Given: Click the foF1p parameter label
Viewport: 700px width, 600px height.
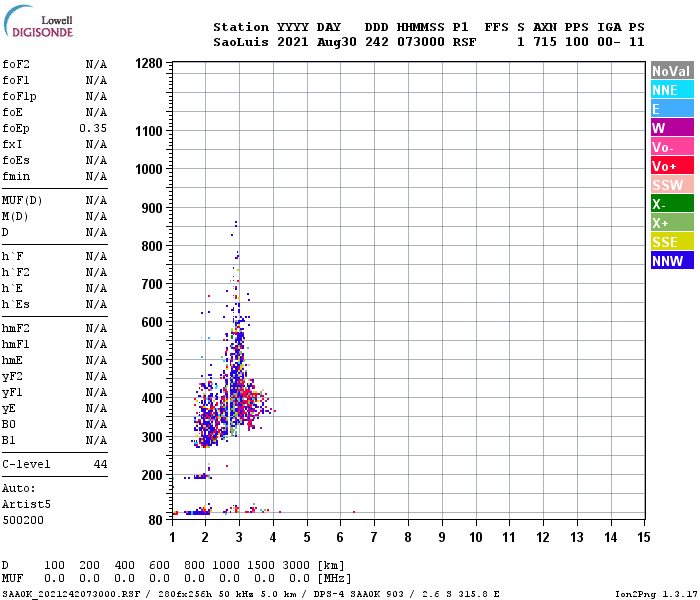Looking at the screenshot, I should pyautogui.click(x=19, y=96).
